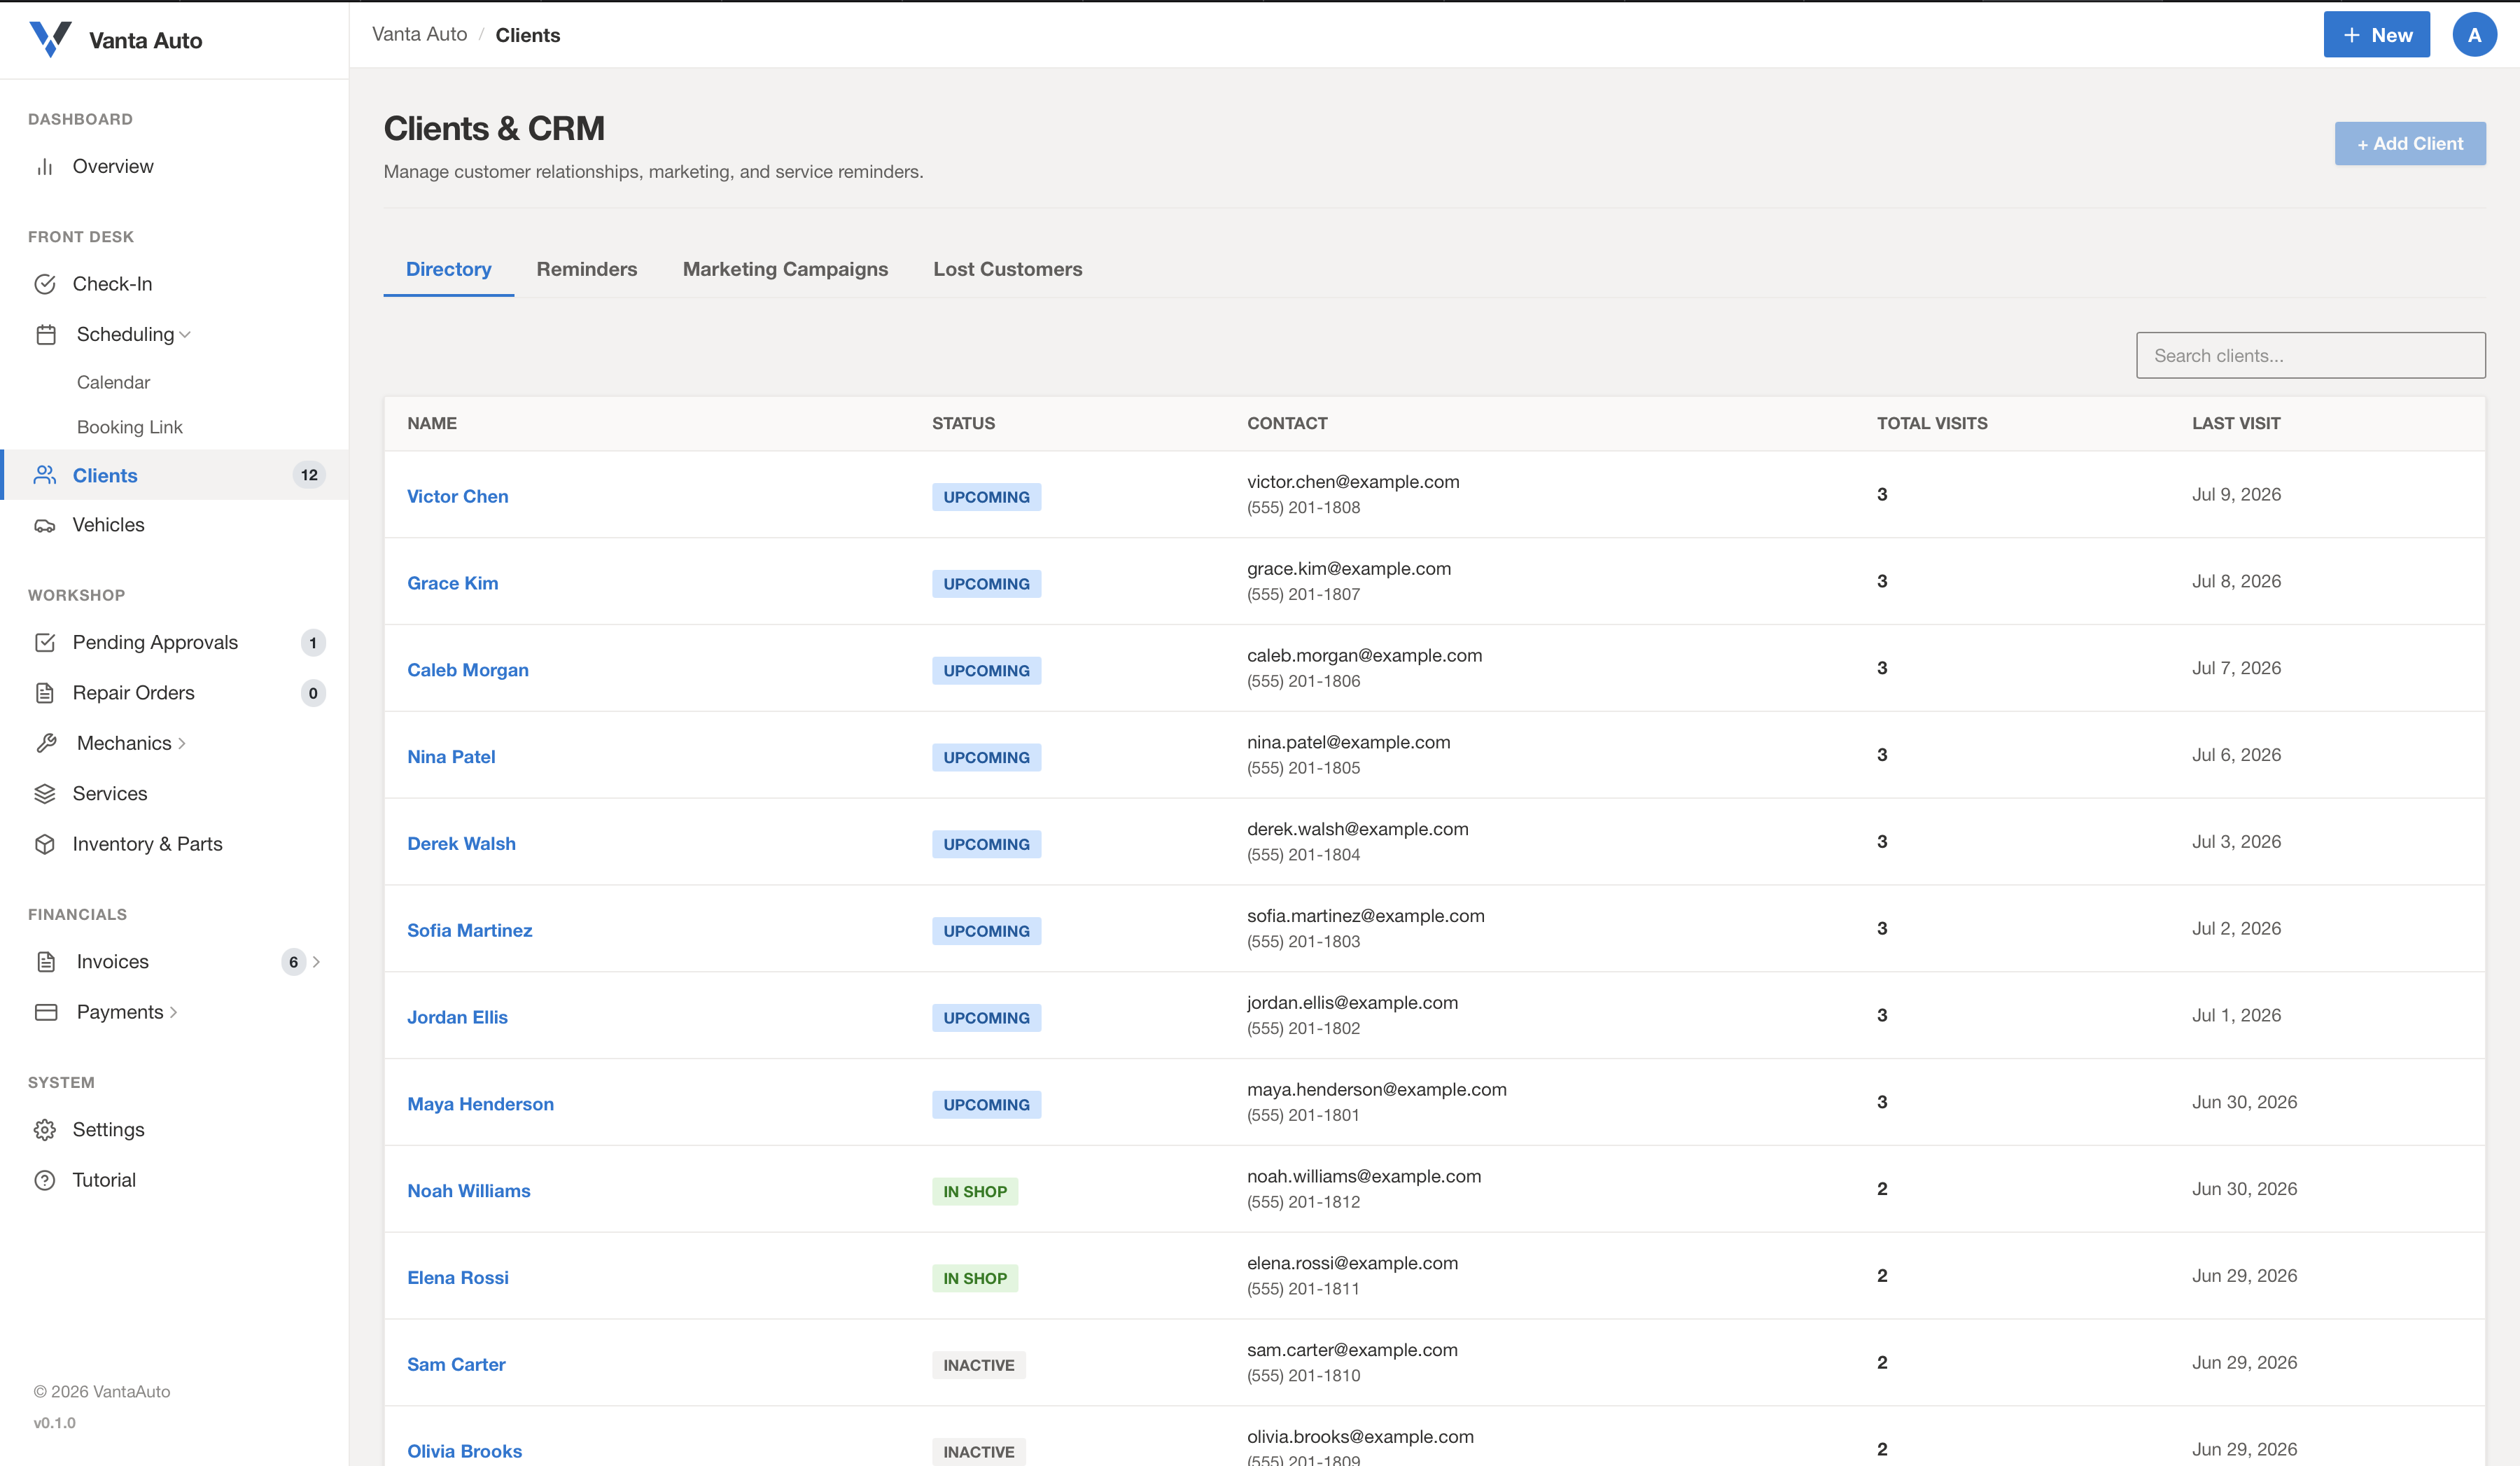This screenshot has width=2520, height=1466.
Task: Focus the Search clients input field
Action: tap(2310, 355)
